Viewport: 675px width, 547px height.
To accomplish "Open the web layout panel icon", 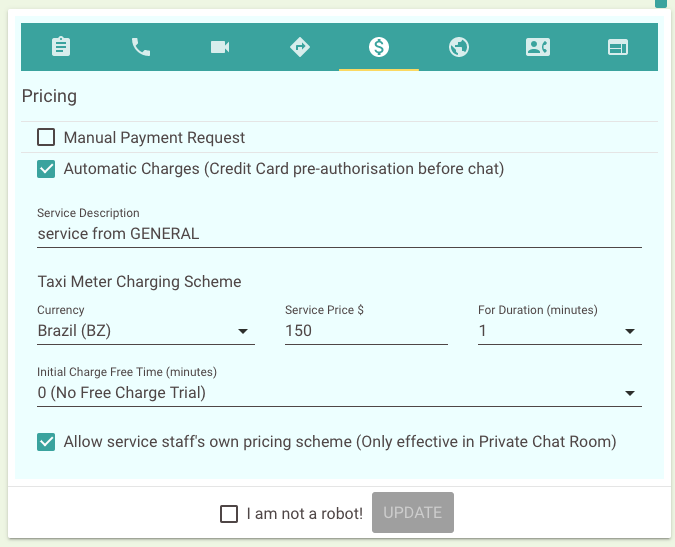I will pos(618,47).
